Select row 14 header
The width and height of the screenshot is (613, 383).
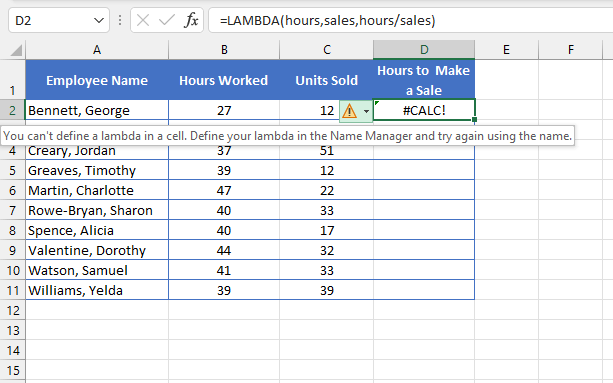point(13,351)
